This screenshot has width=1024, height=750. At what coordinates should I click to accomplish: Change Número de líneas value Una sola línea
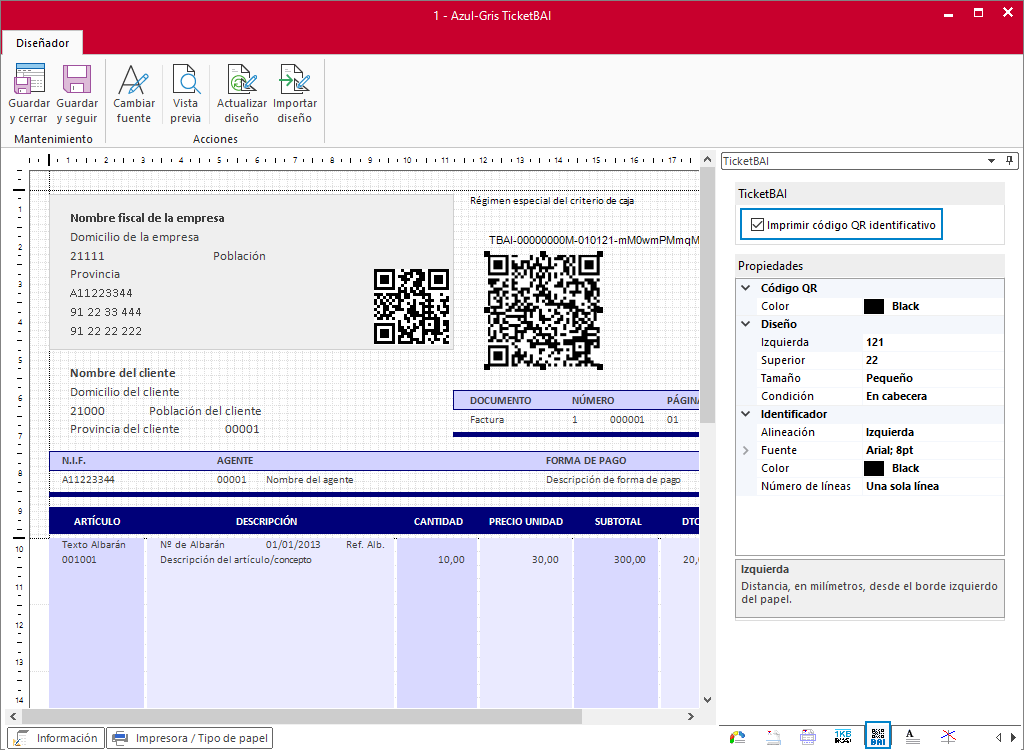pyautogui.click(x=933, y=486)
